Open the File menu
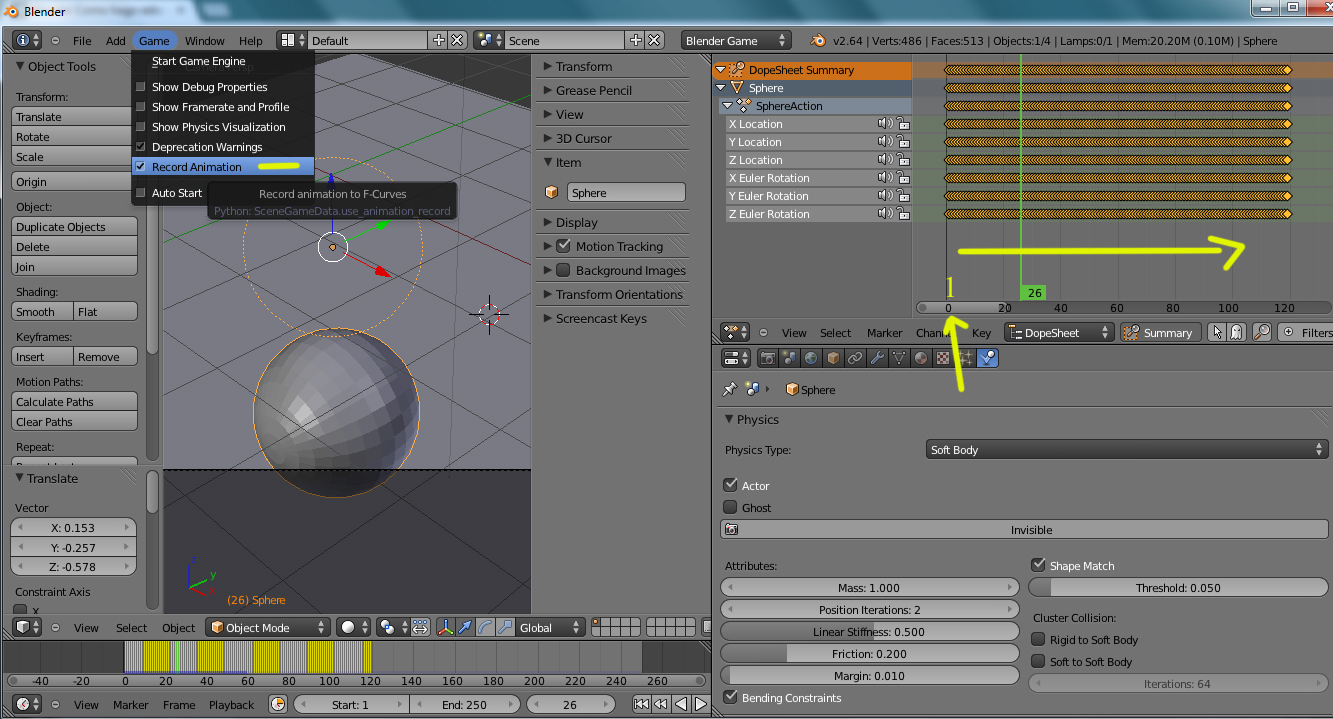 click(82, 41)
